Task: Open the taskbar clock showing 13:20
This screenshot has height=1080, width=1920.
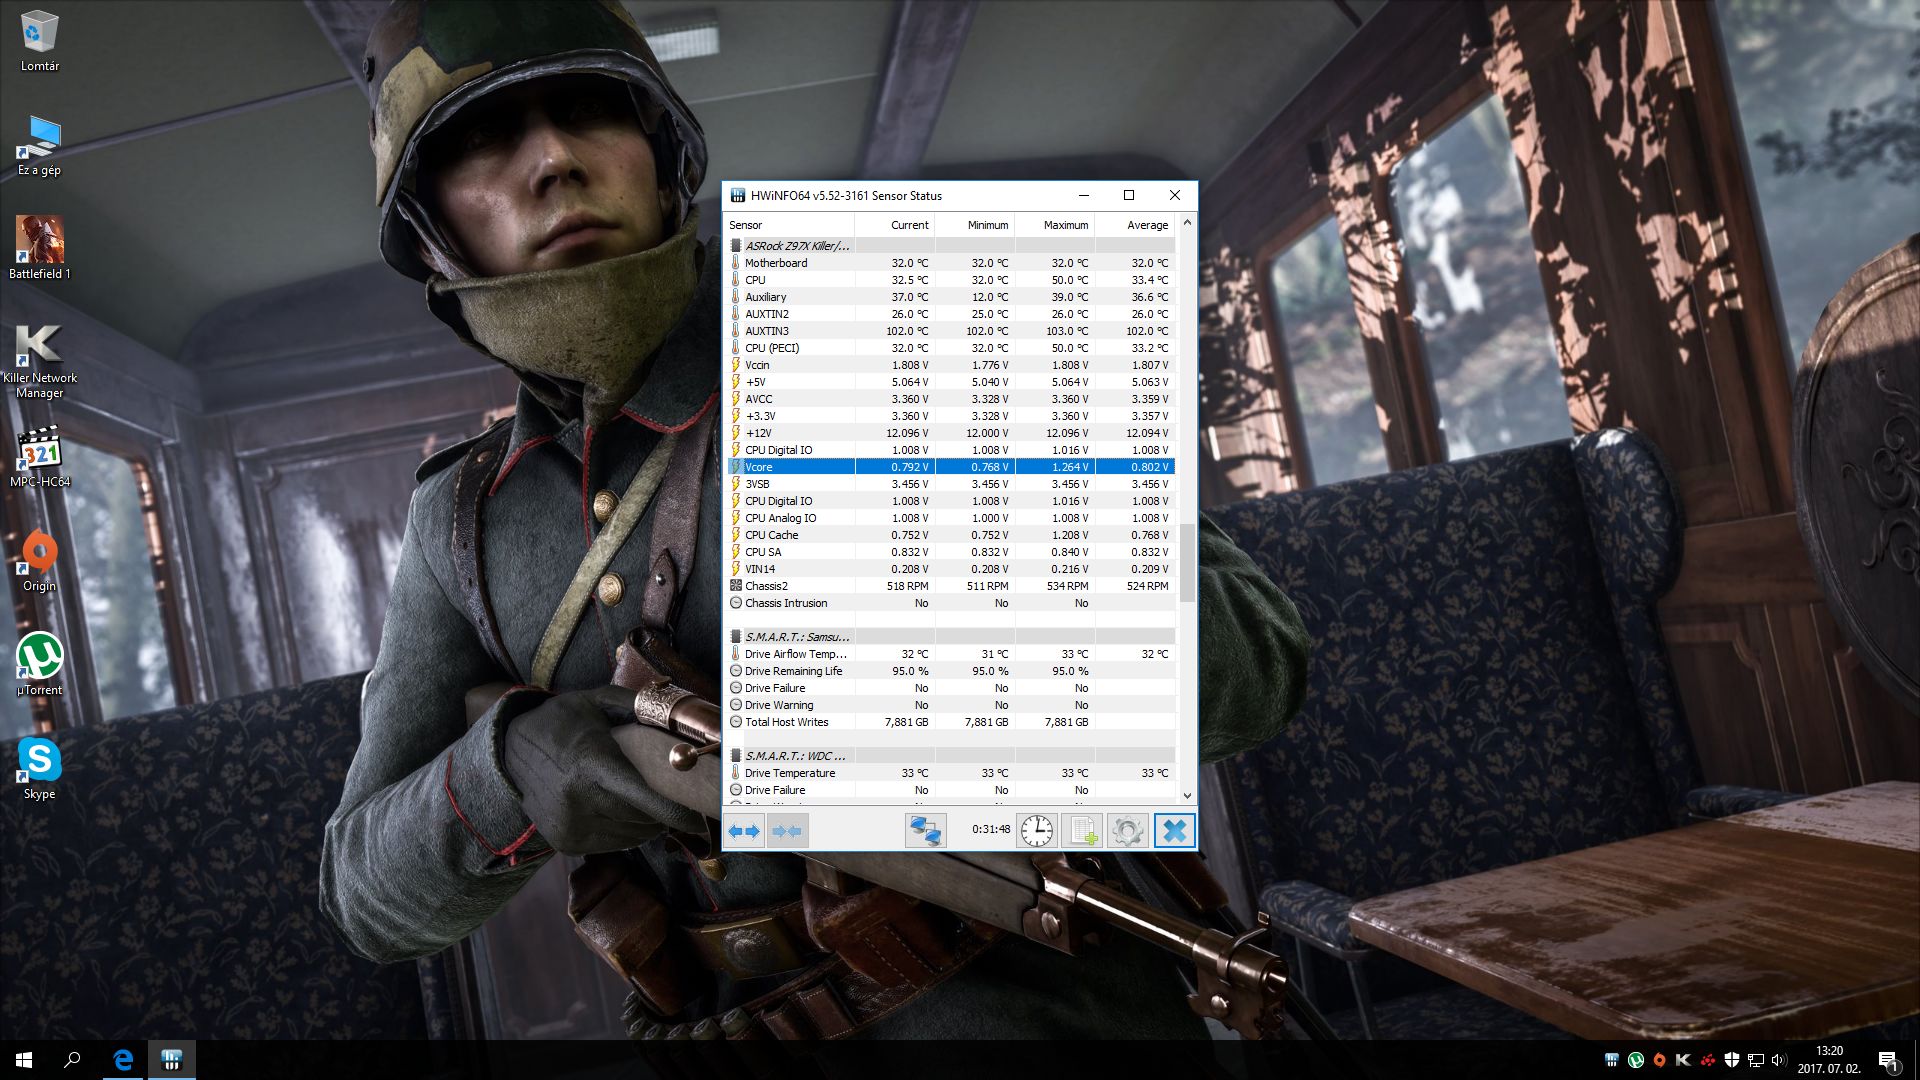Action: tap(1829, 1060)
